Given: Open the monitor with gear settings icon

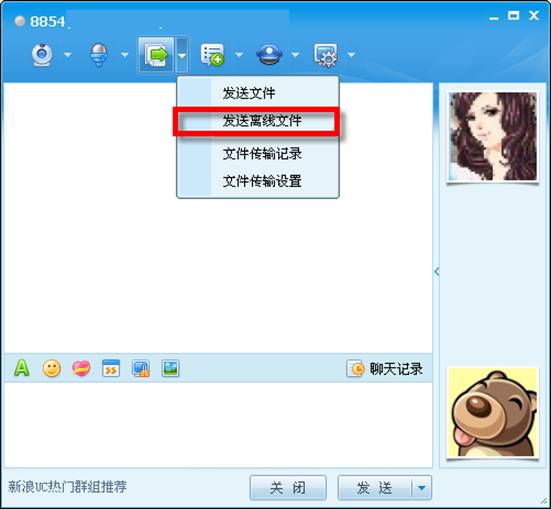Looking at the screenshot, I should [x=326, y=55].
